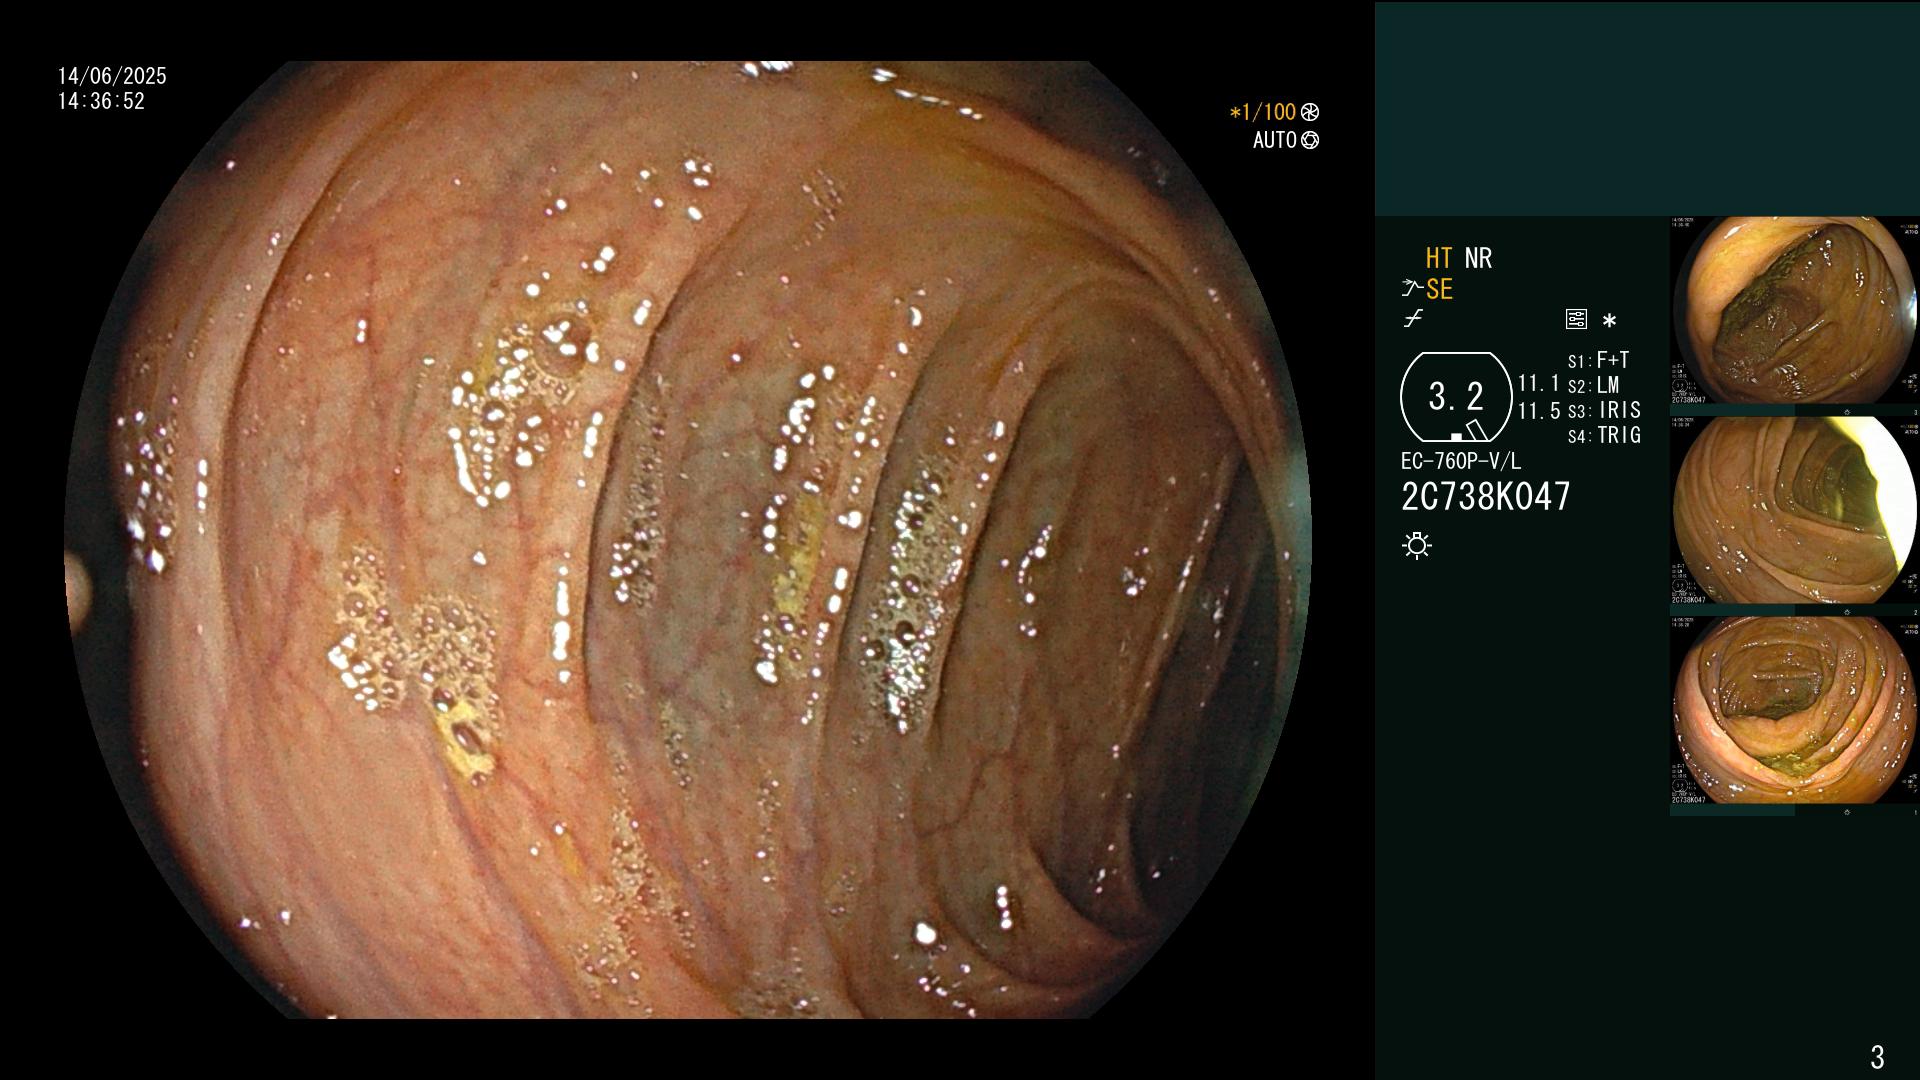The image size is (1920, 1080).
Task: Select the top captured thumbnail image
Action: pos(1794,310)
